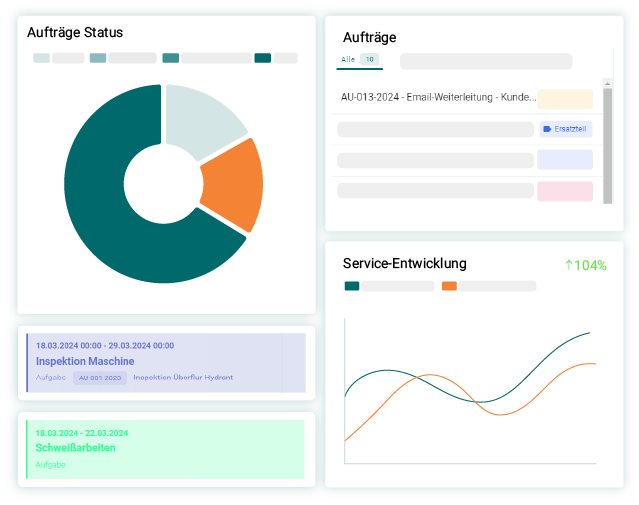Open the Inspektion Maschine task
Viewport: 639px width, 505px height.
[85, 361]
